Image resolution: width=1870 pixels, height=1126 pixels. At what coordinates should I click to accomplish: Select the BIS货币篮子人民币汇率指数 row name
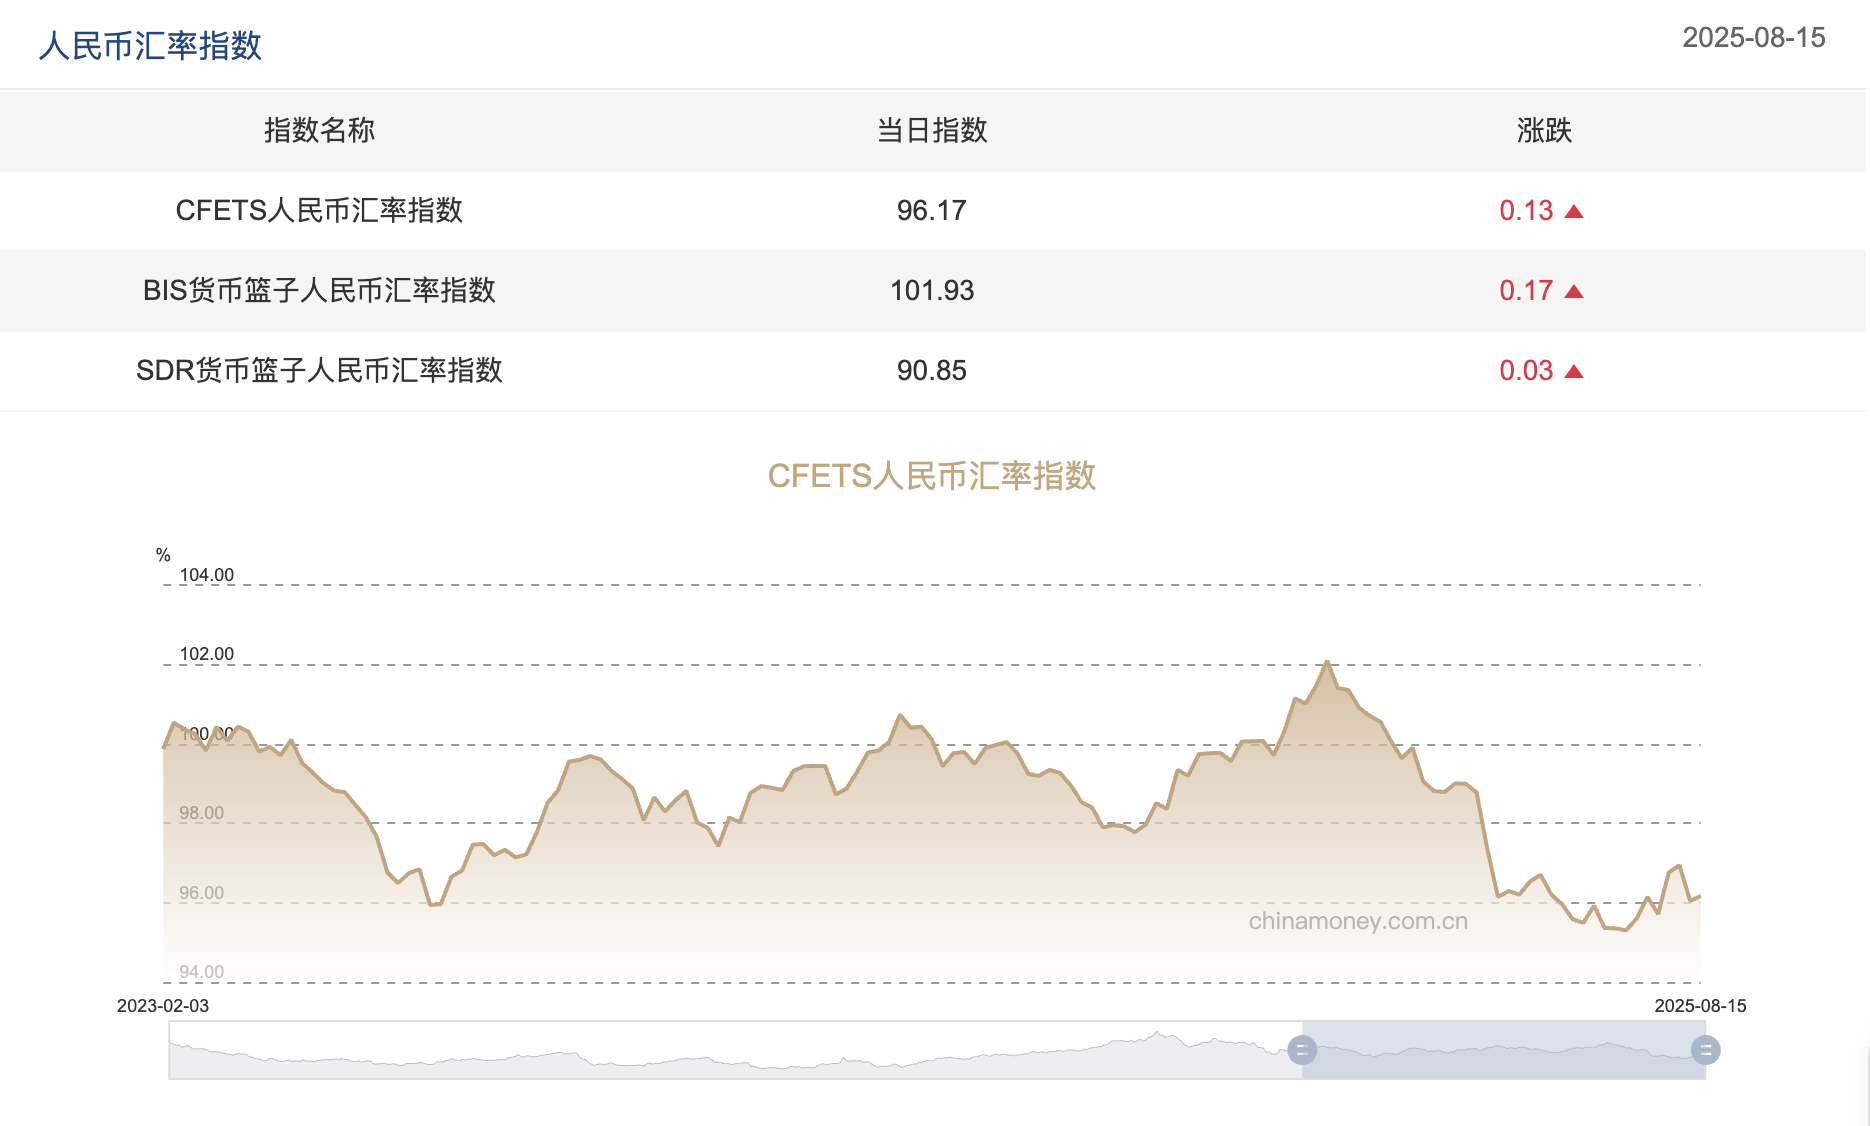(319, 291)
